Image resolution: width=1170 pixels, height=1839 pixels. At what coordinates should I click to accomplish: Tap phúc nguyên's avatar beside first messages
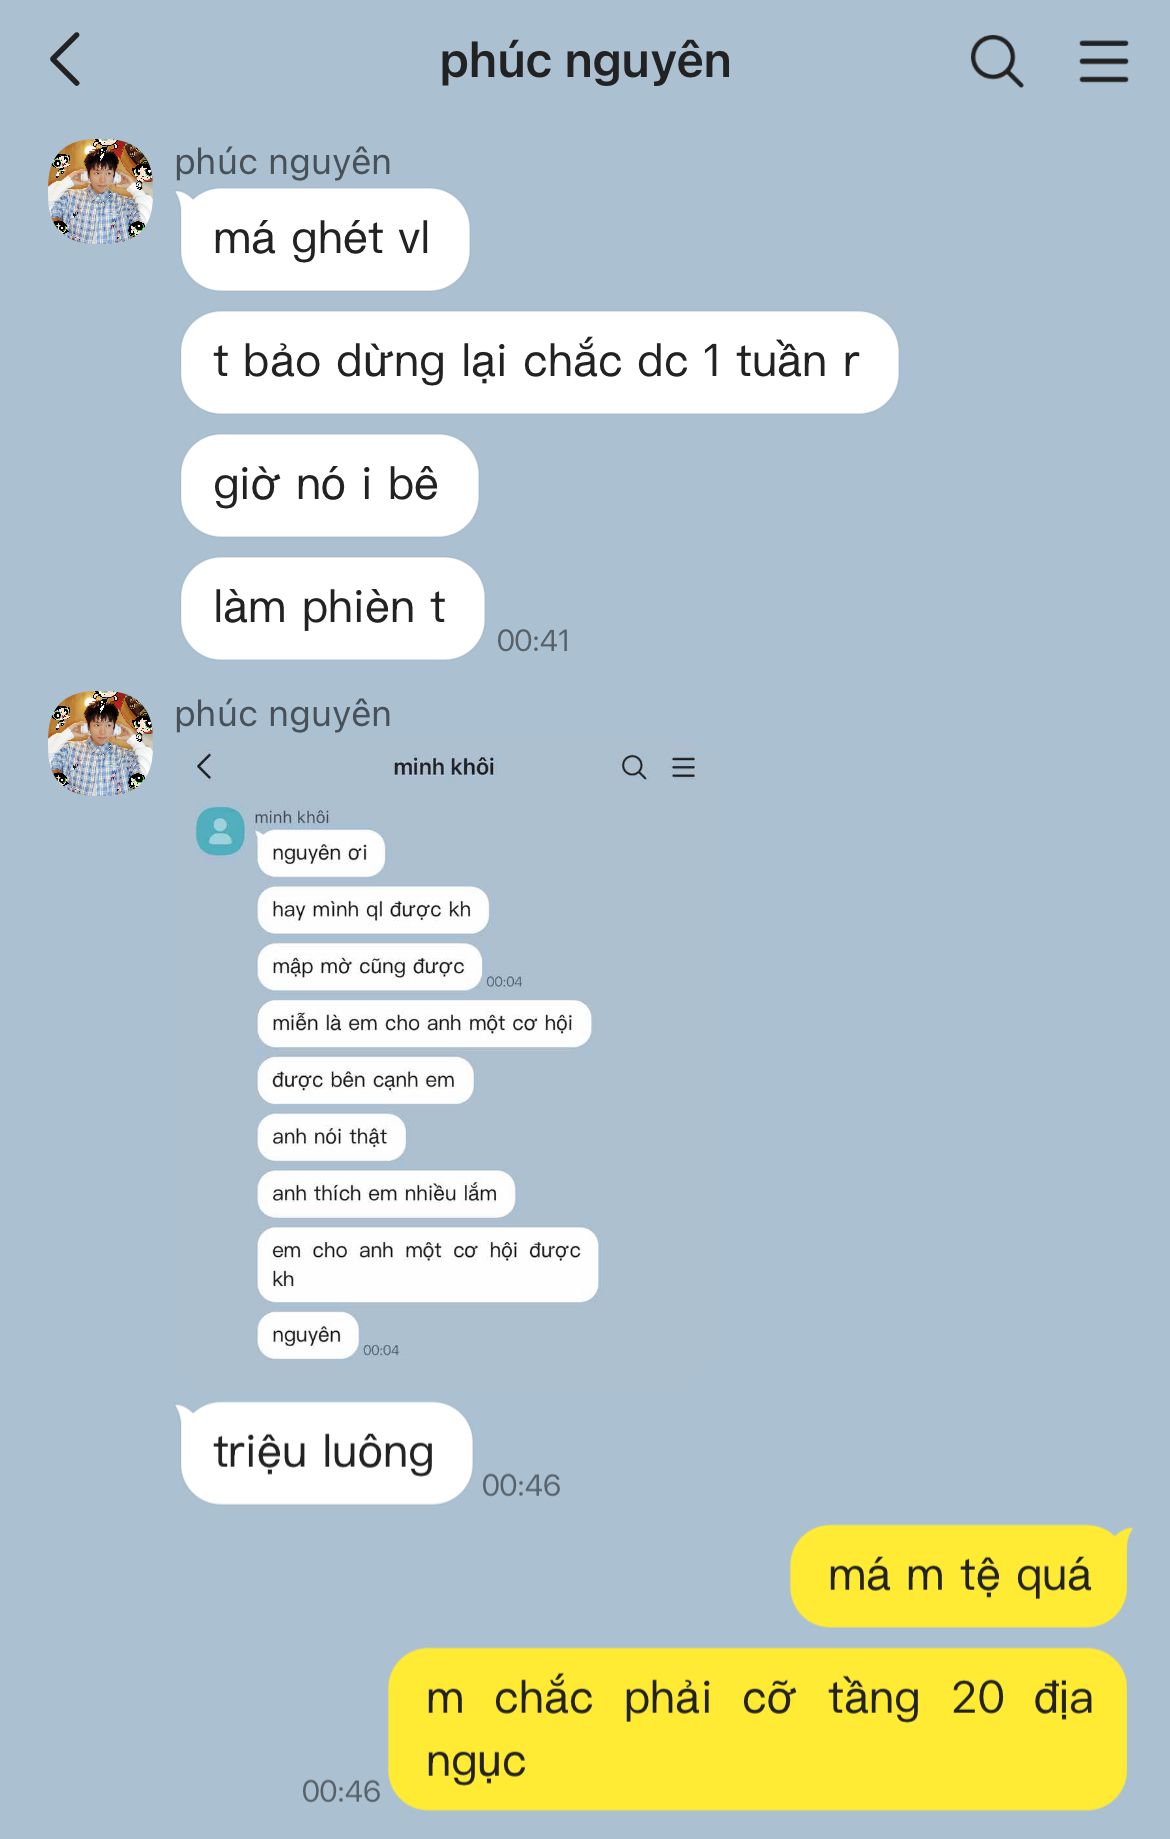point(101,191)
